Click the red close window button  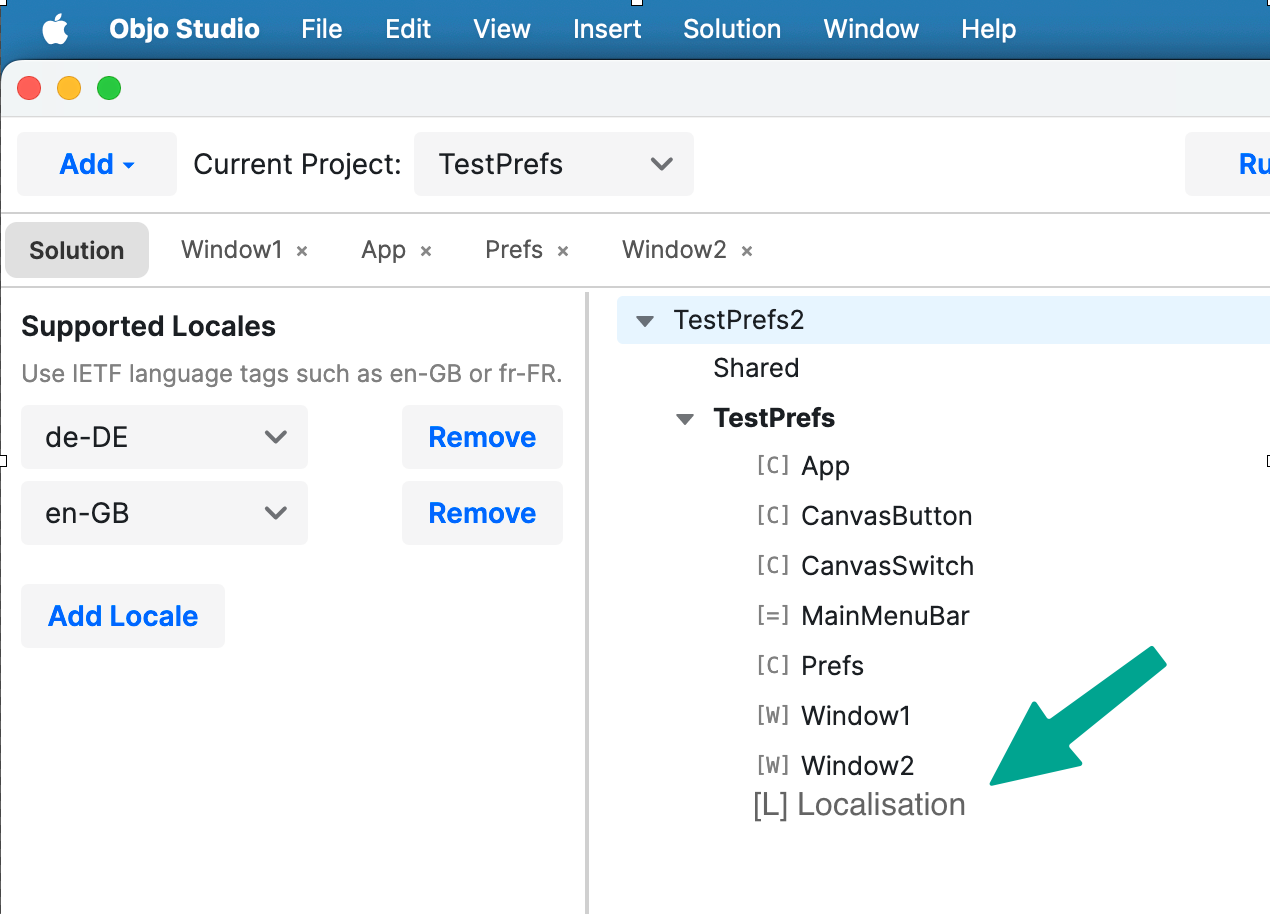click(x=29, y=89)
